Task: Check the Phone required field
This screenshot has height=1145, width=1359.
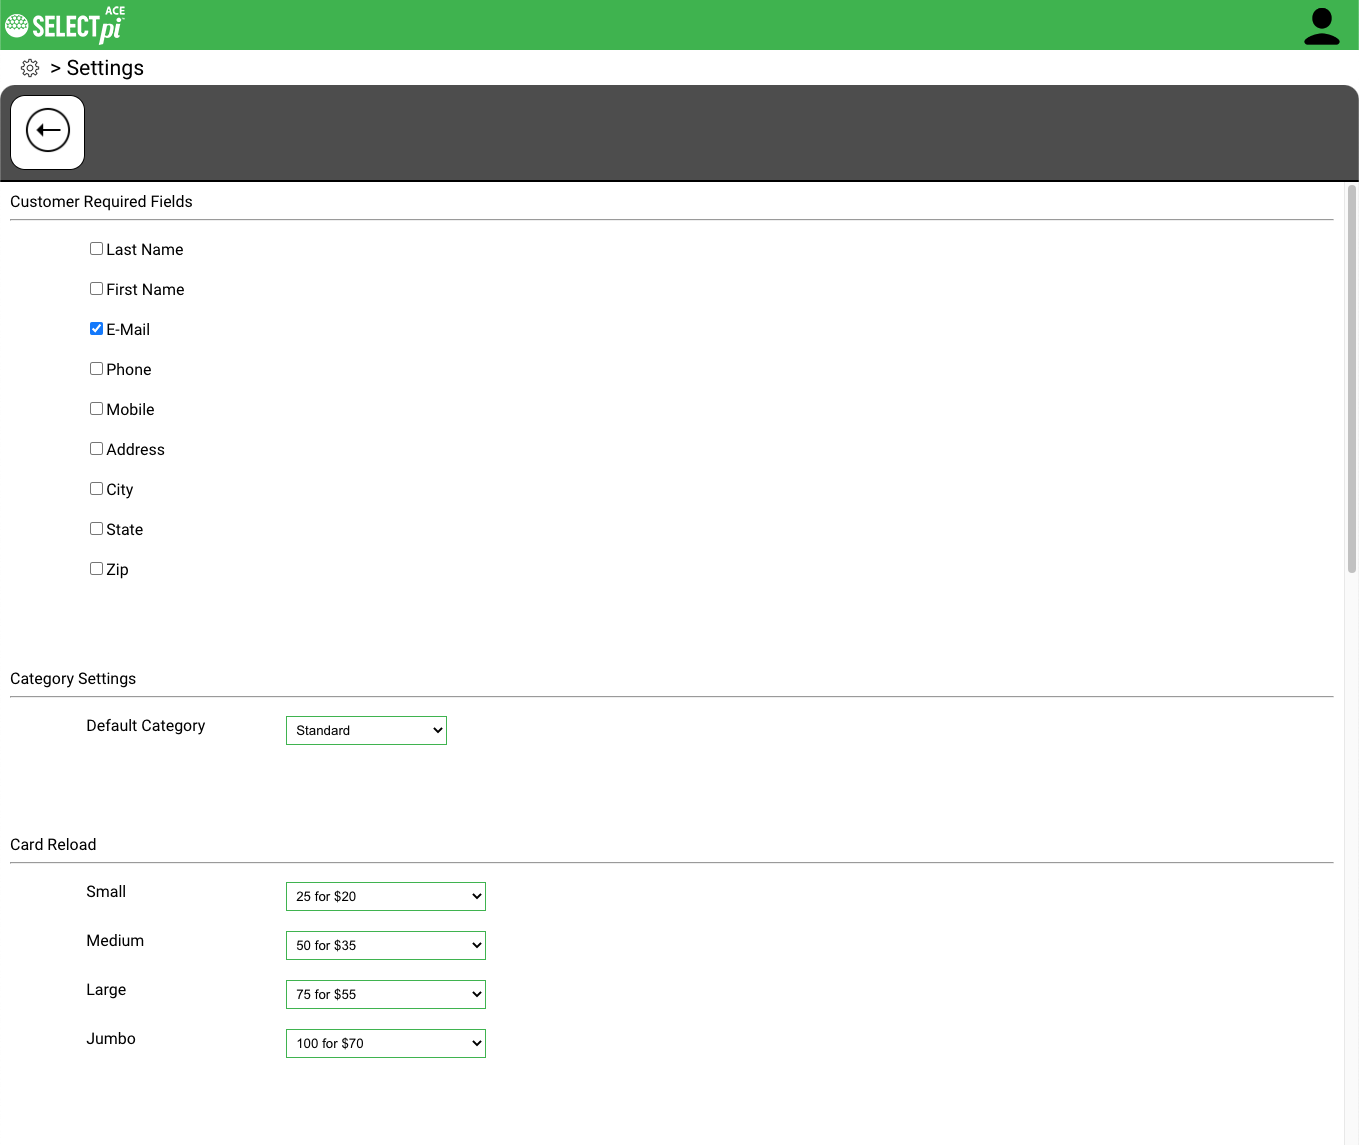Action: coord(96,369)
